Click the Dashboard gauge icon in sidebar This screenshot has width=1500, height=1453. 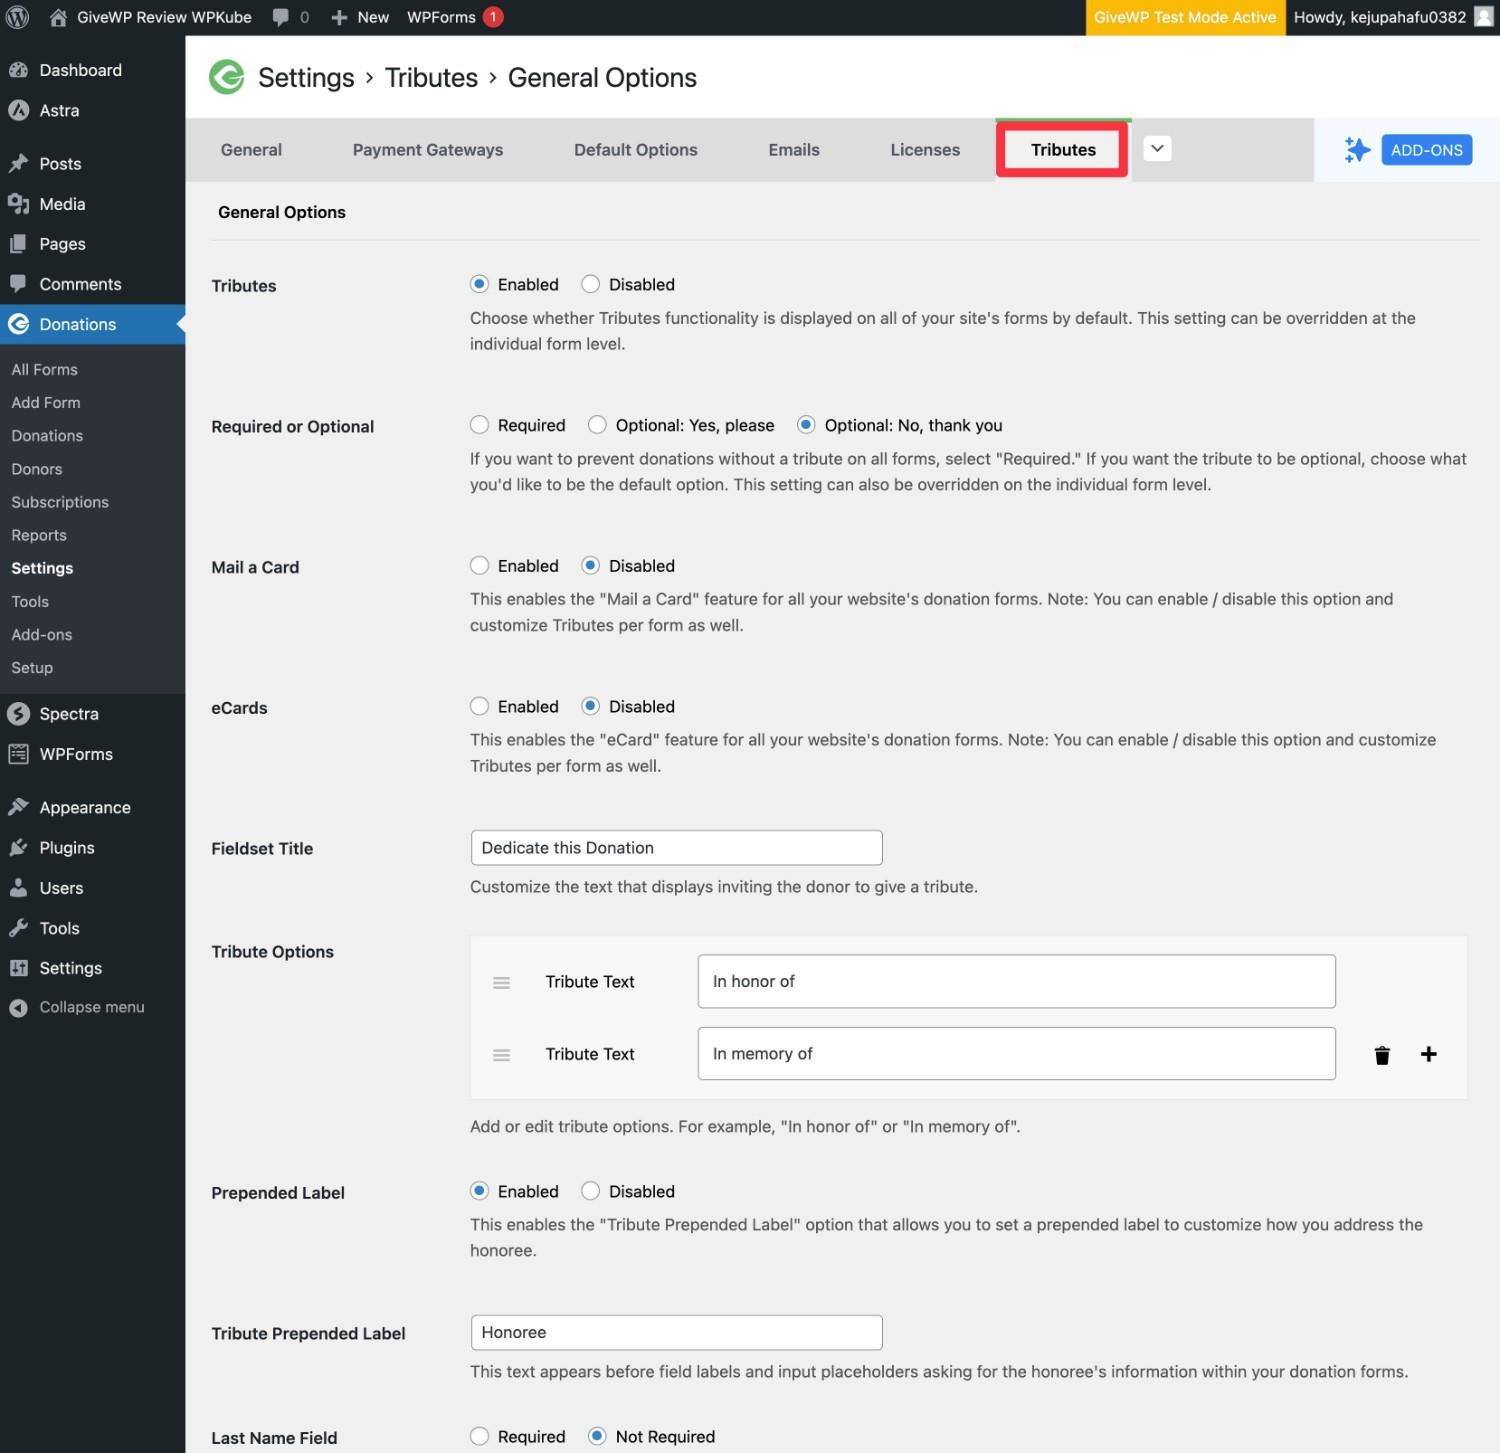pos(18,70)
